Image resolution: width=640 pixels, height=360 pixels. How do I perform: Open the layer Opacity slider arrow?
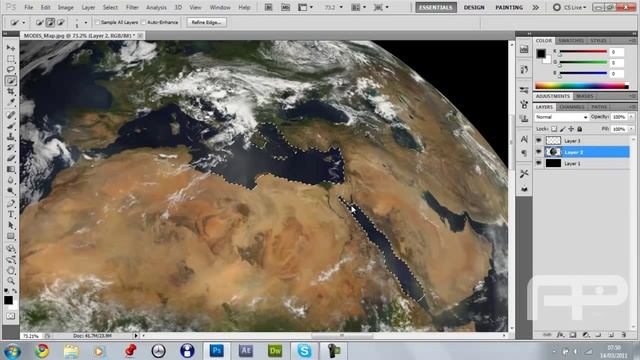coord(631,117)
